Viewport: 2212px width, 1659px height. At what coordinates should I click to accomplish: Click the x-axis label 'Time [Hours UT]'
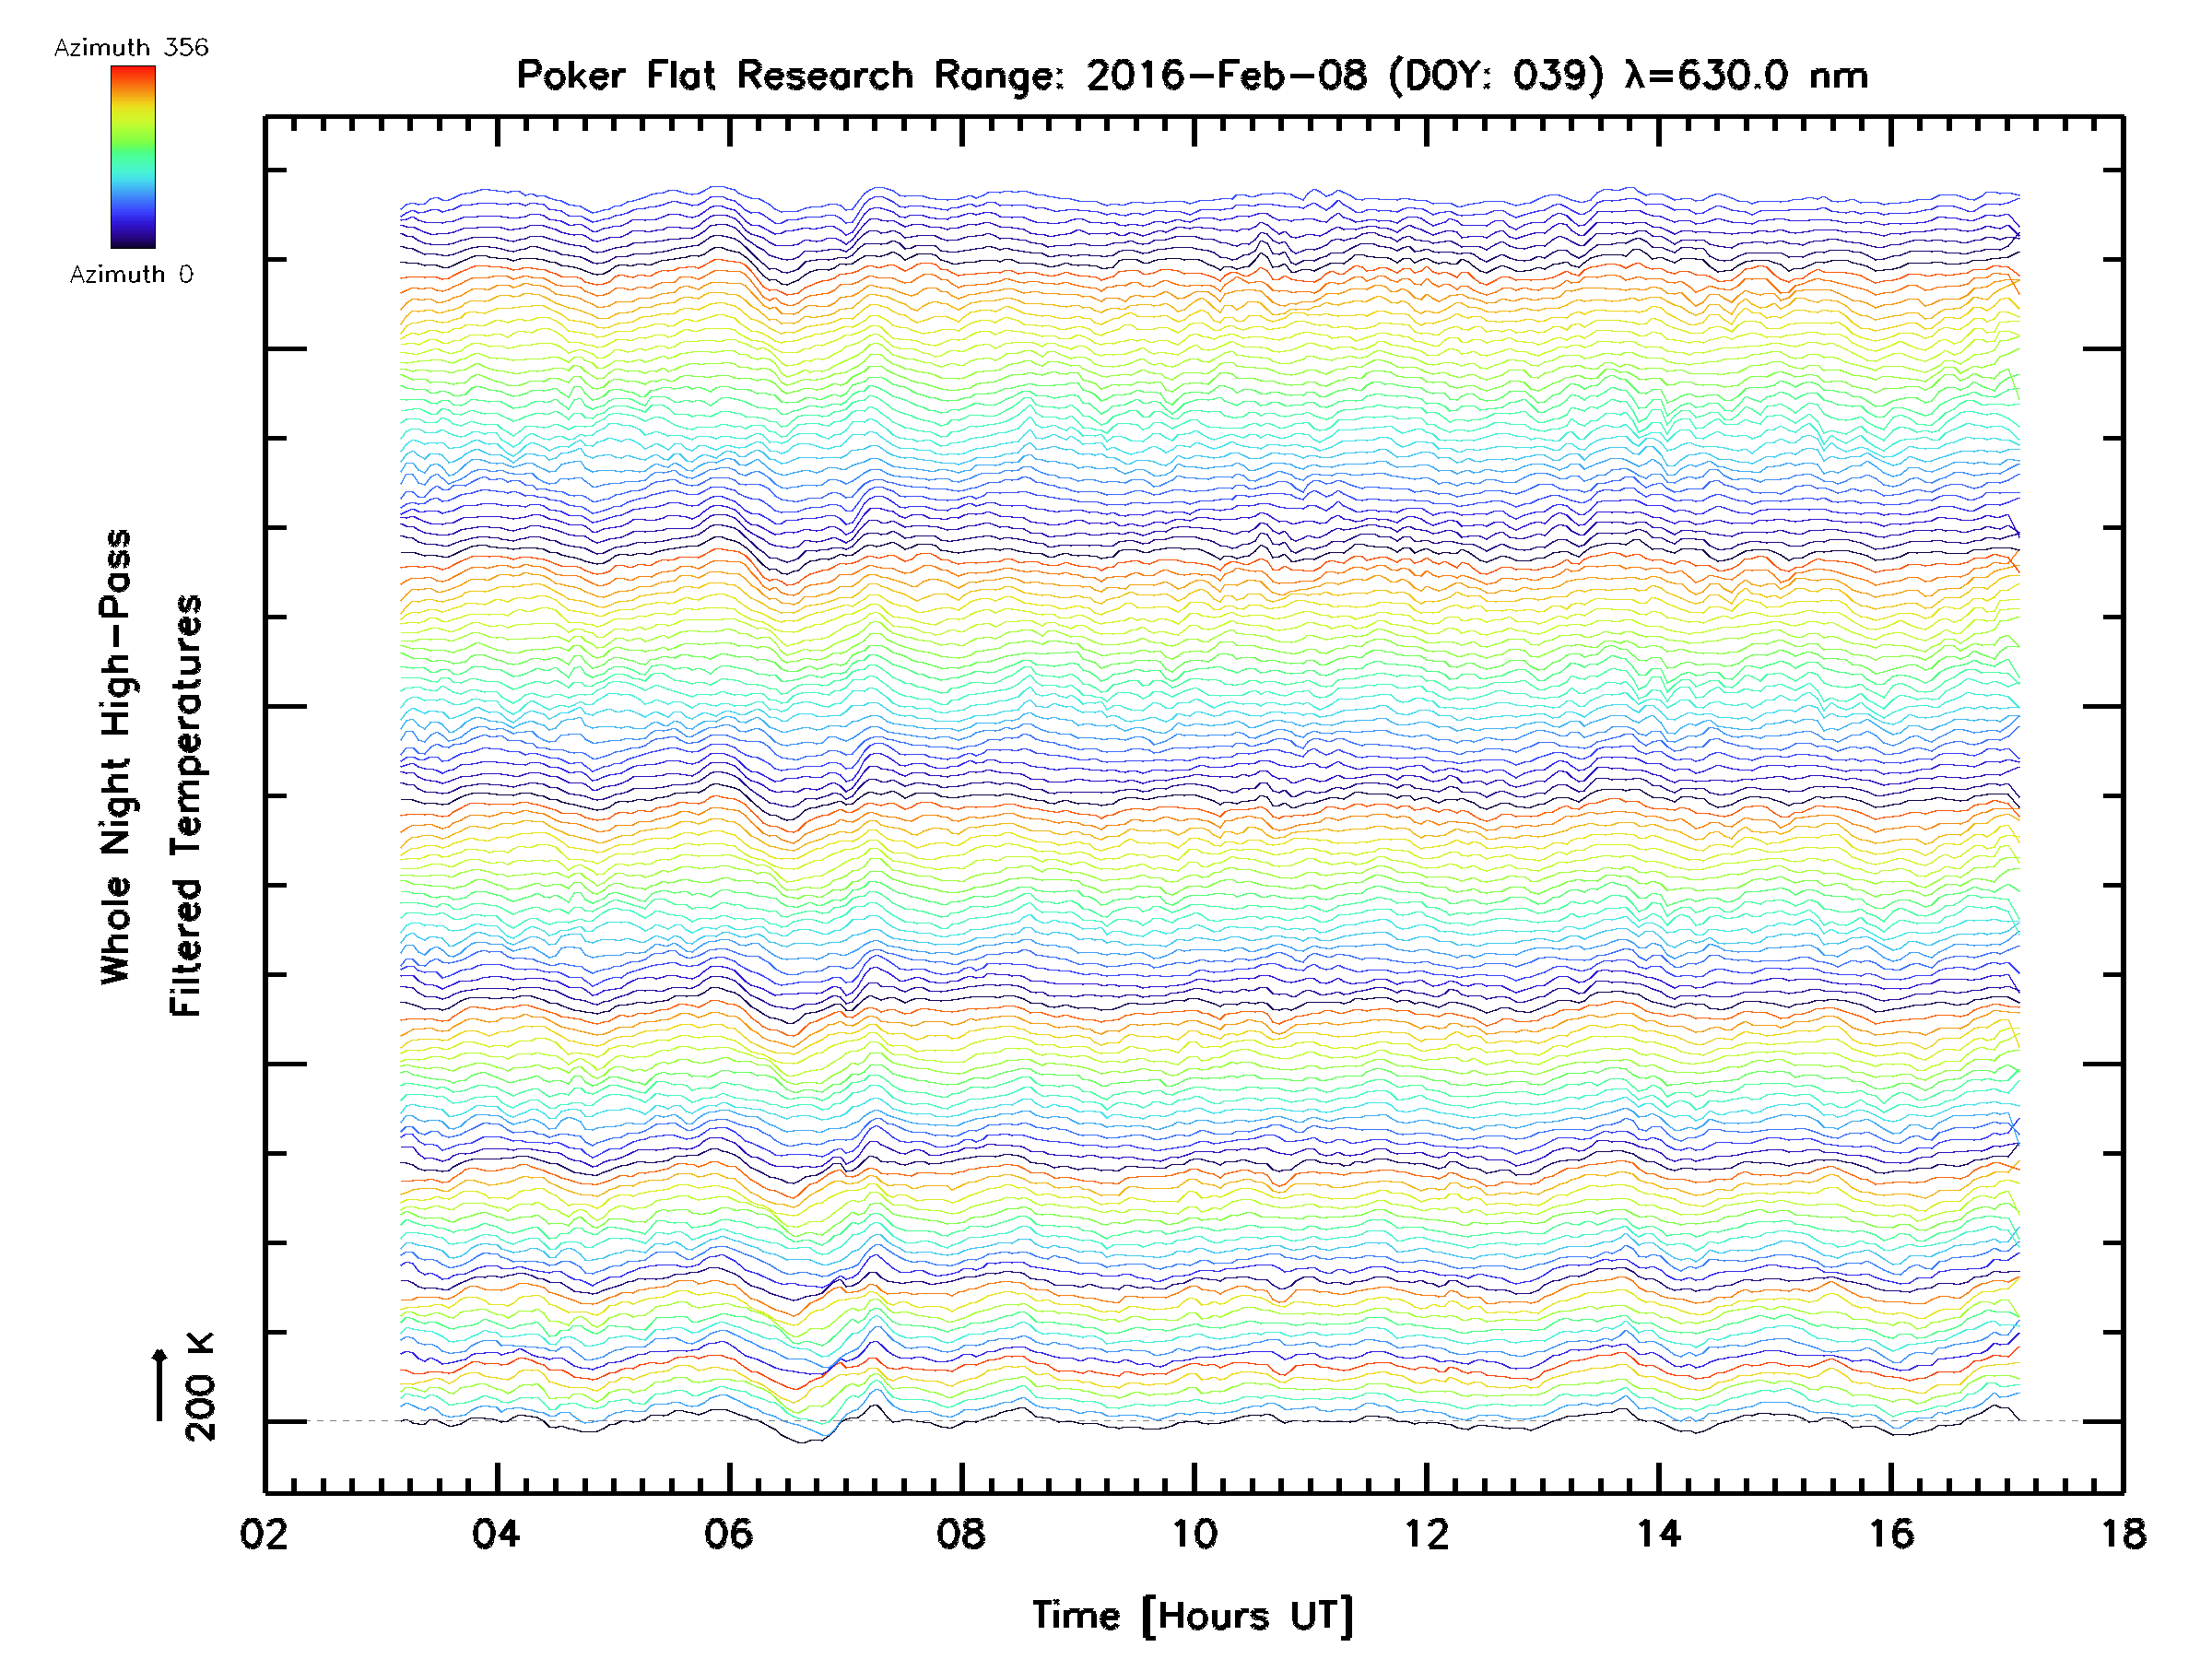click(1193, 1615)
